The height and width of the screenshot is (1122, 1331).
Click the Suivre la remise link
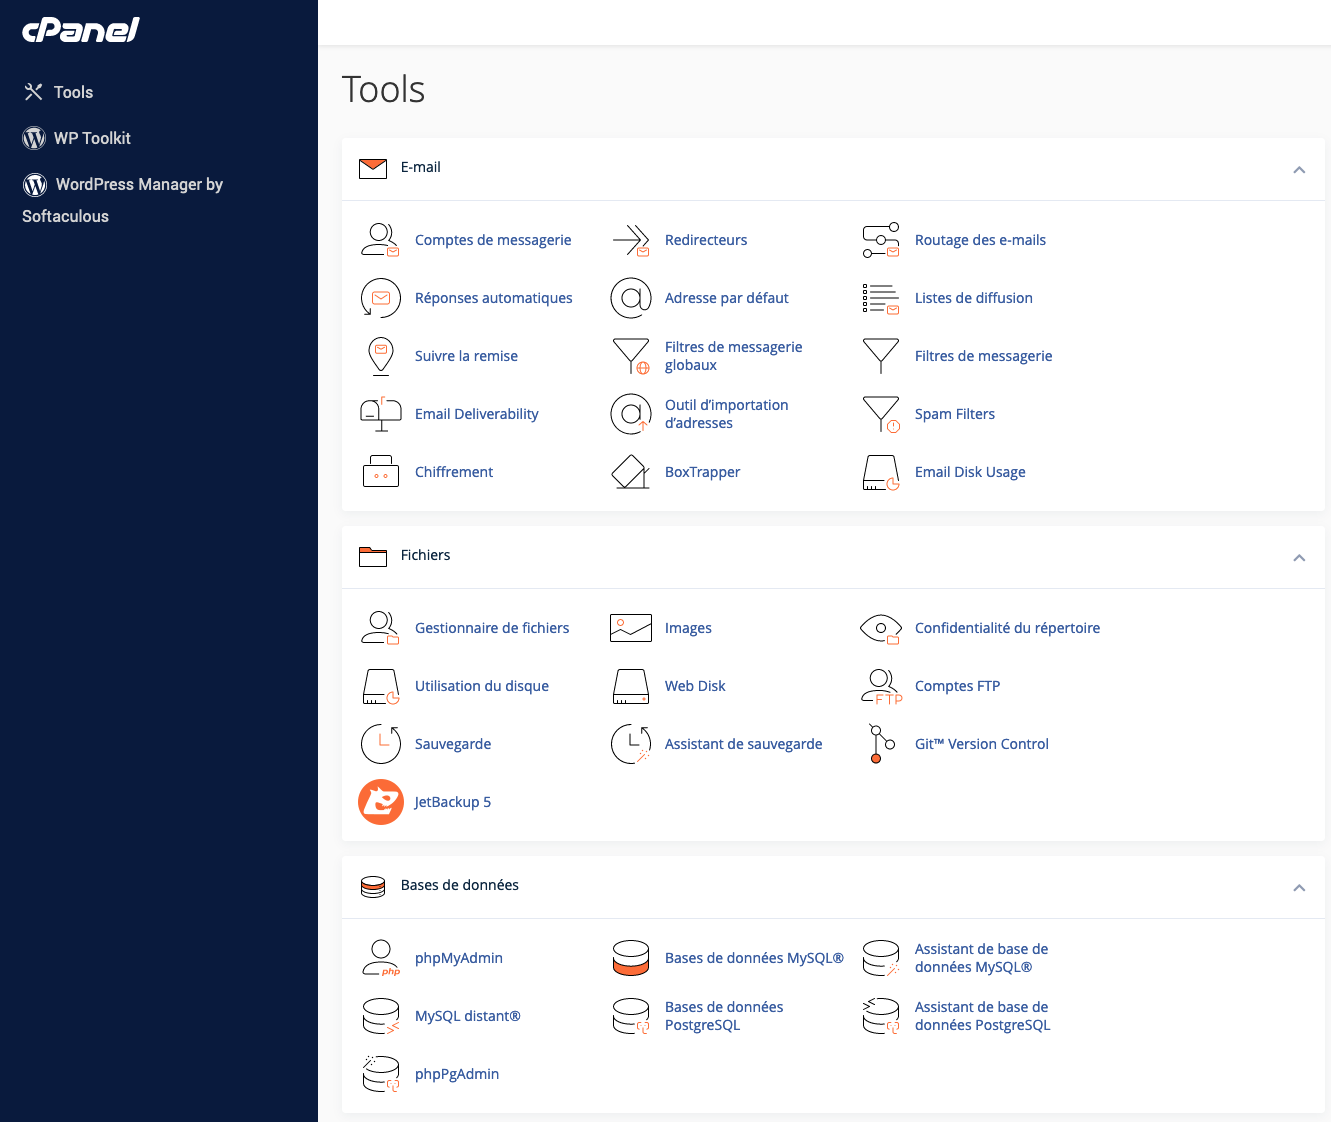(x=466, y=356)
